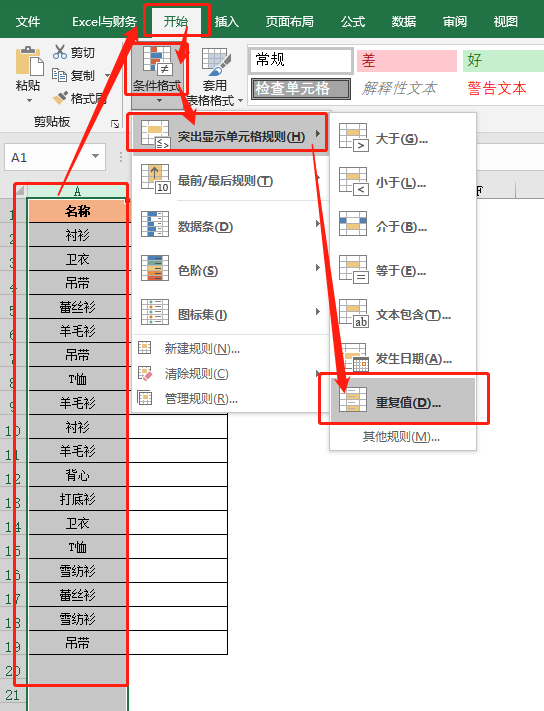Apply the 检查单元格 cell style

(x=301, y=88)
